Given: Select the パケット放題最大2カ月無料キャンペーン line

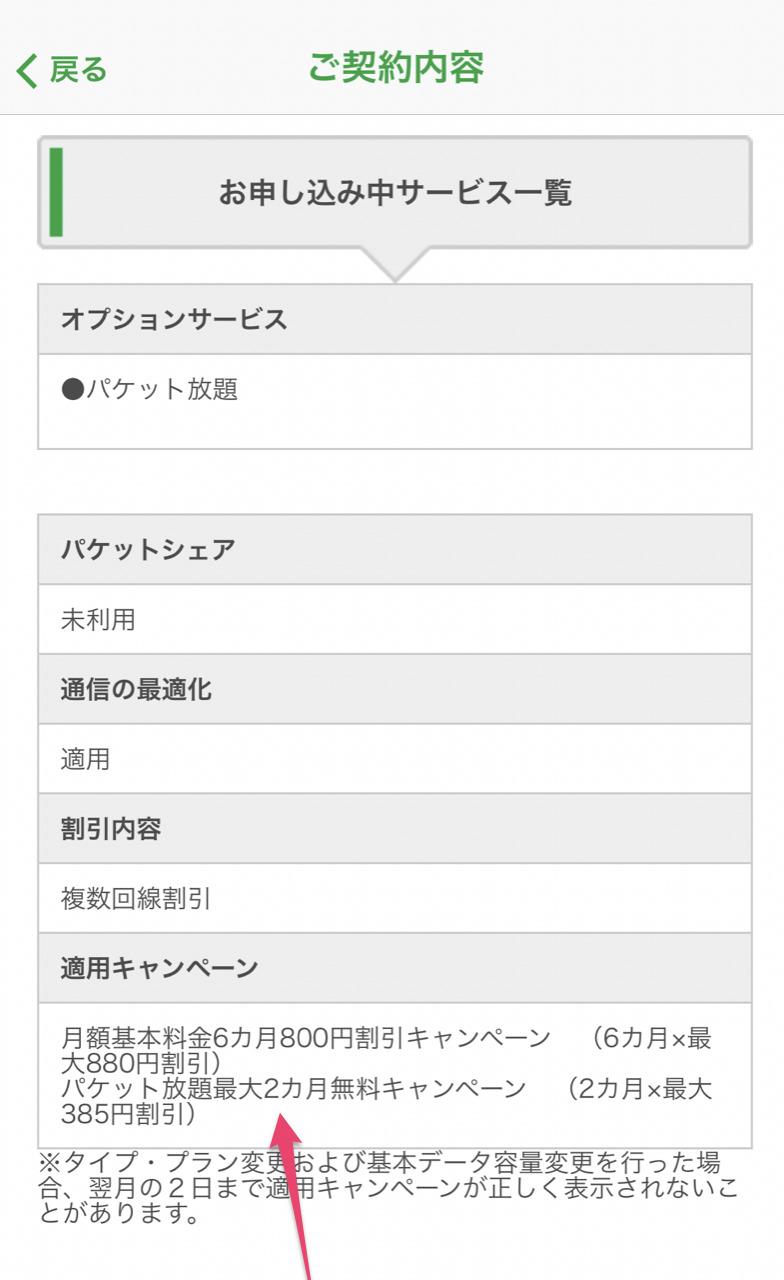Looking at the screenshot, I should tap(293, 1088).
